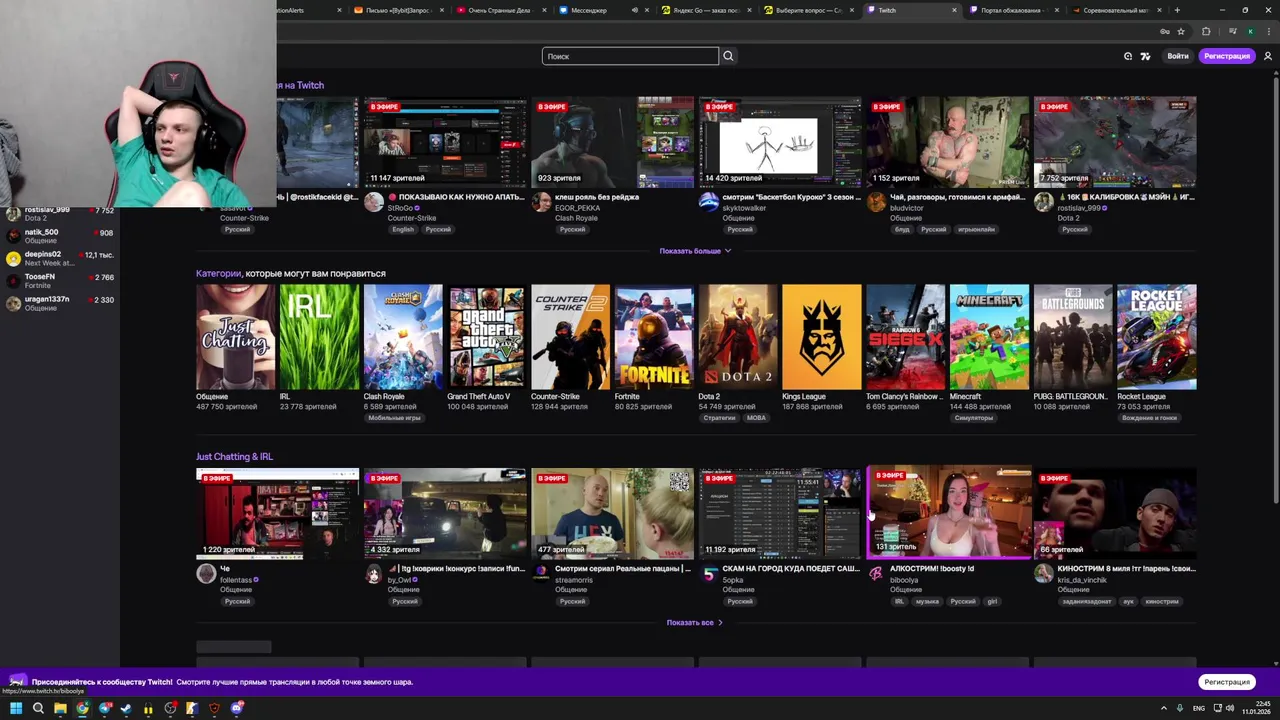This screenshot has height=720, width=1280.
Task: Open follentass streamer avatar
Action: coord(206,573)
